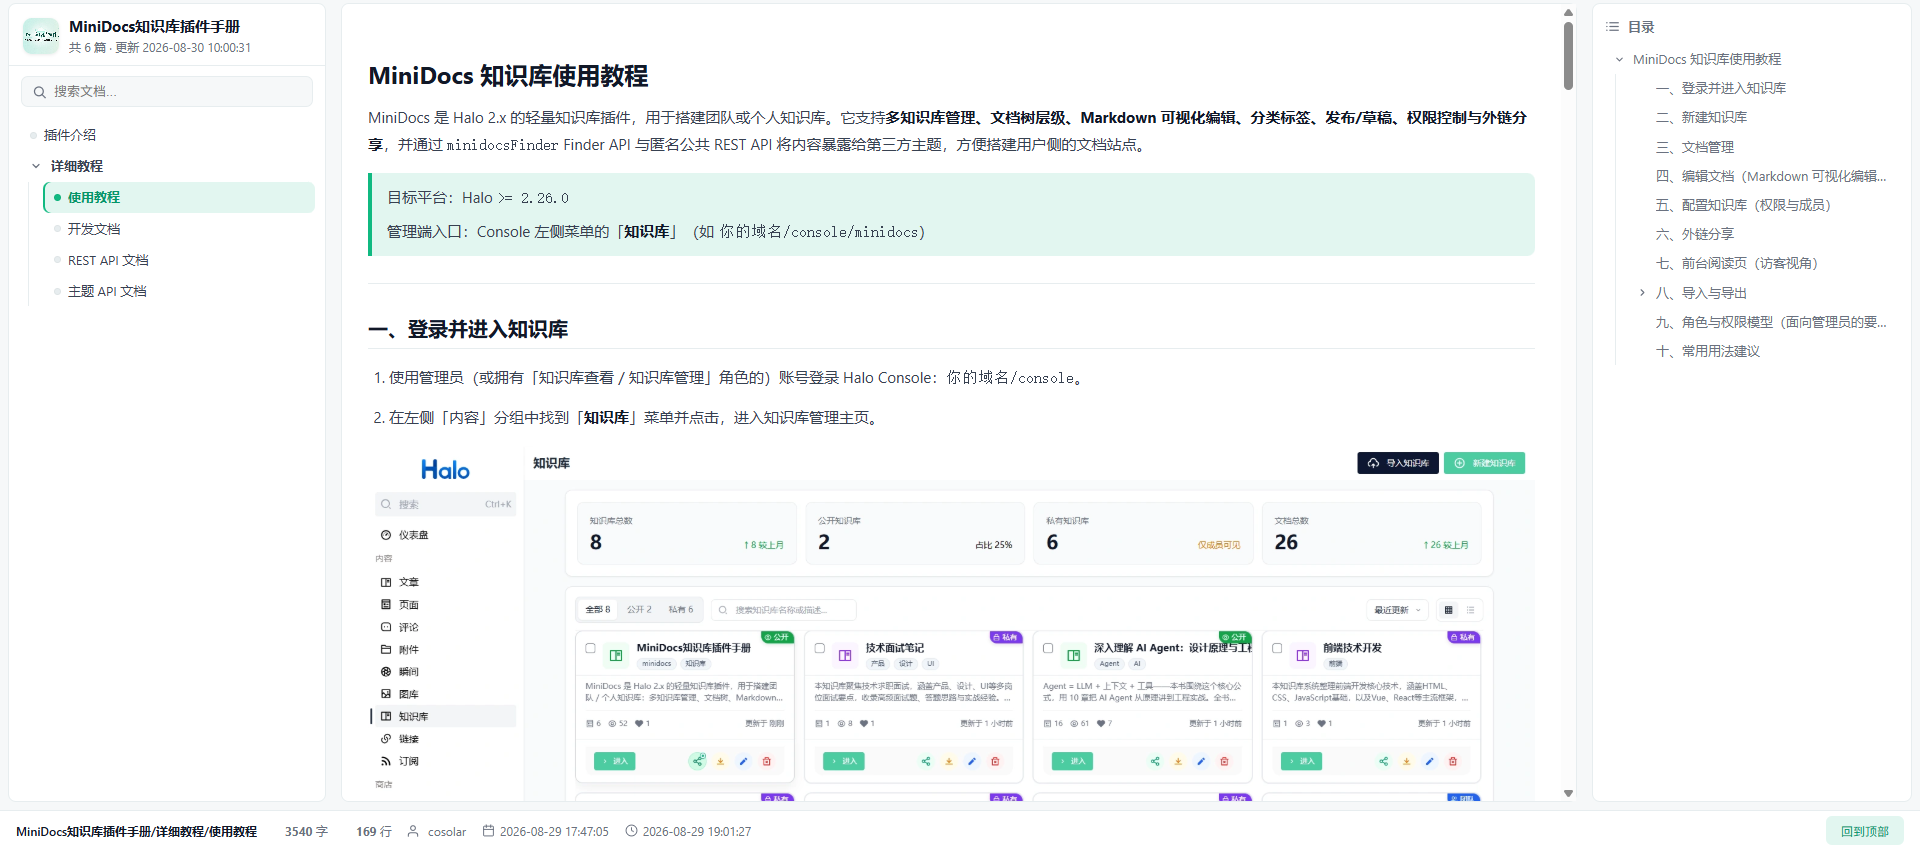Click the clock icon before 2026-08-29 19:01:27

[x=631, y=831]
